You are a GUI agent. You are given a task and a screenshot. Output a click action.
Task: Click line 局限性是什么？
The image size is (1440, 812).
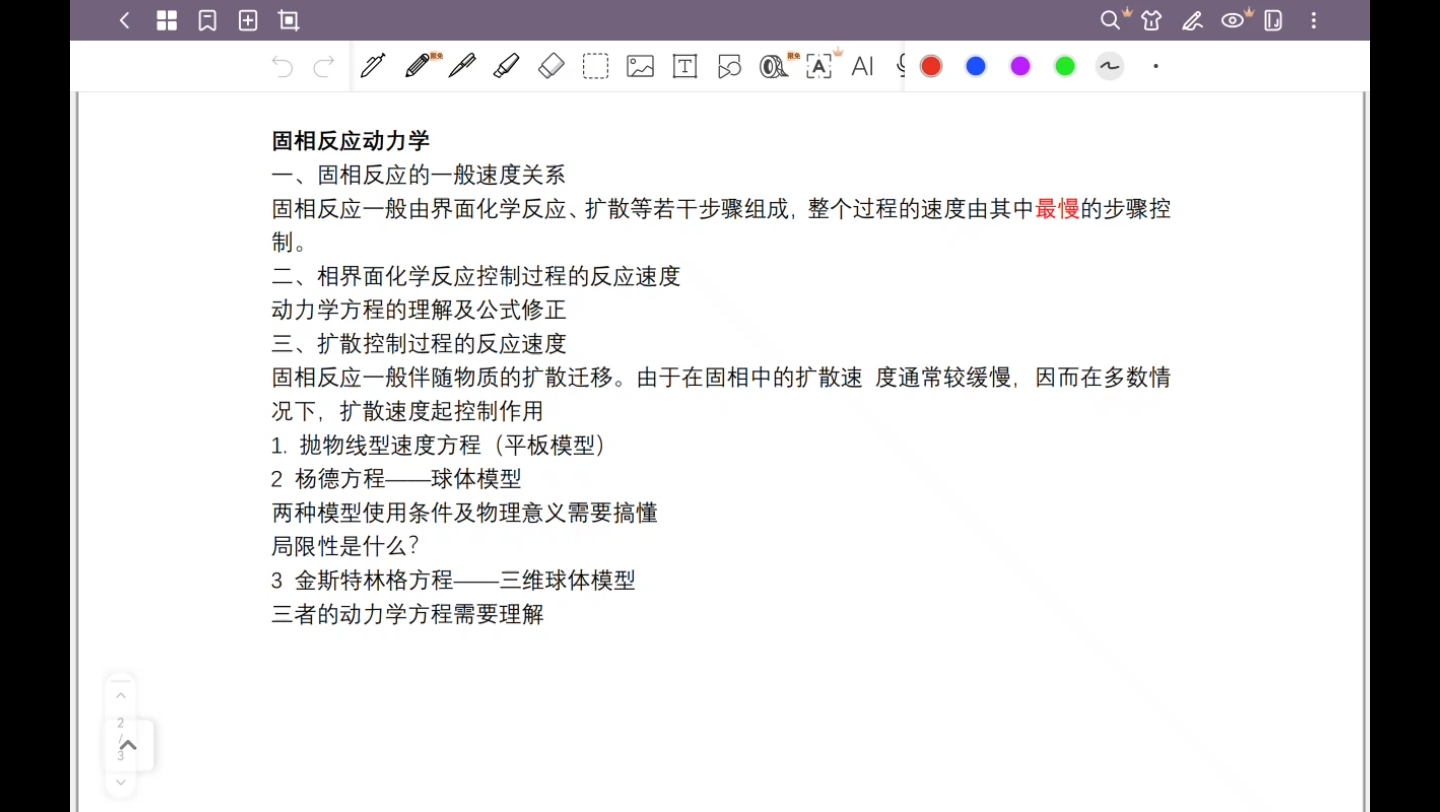345,546
